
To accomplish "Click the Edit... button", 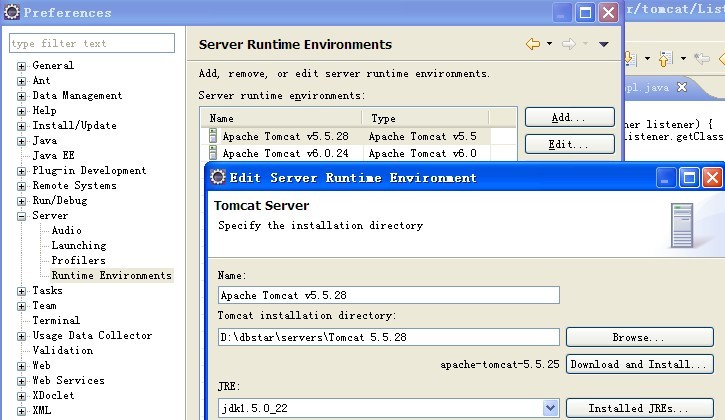I will pyautogui.click(x=570, y=144).
